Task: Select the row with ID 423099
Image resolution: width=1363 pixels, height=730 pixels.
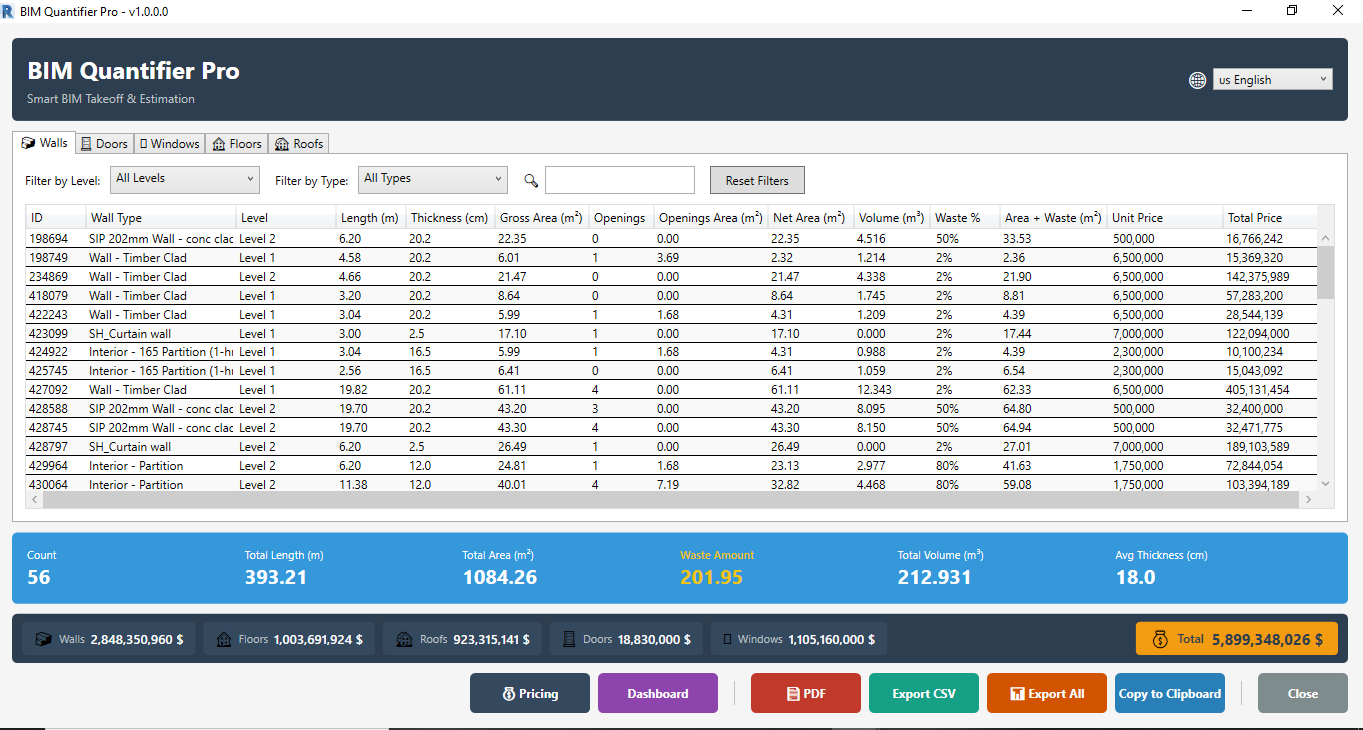Action: click(672, 333)
